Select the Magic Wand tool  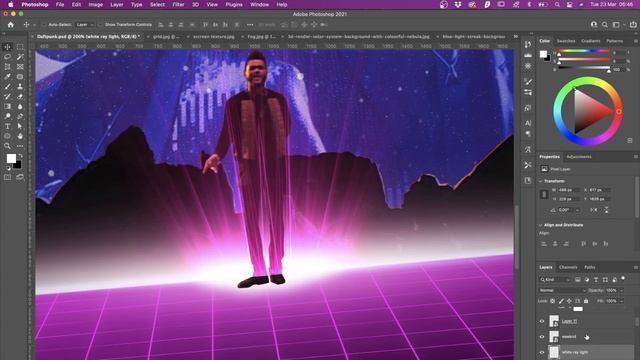(20, 57)
